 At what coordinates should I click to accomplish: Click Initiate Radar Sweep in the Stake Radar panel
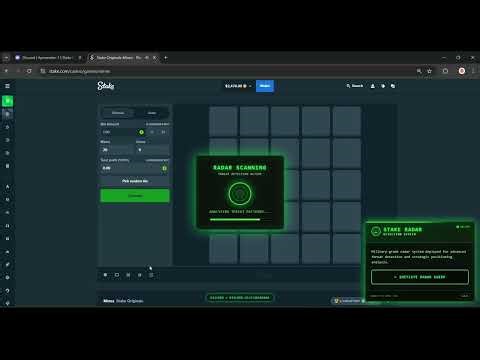coord(420,277)
